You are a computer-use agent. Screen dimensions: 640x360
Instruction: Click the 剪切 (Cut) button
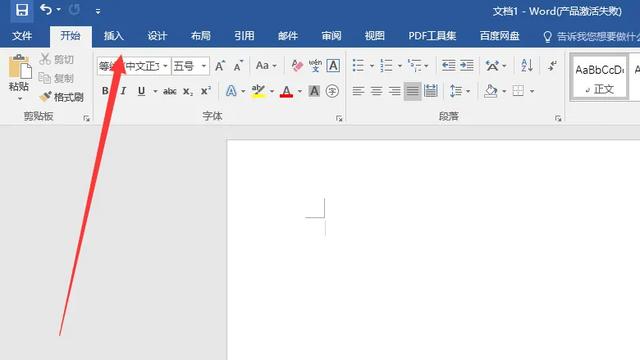57,59
